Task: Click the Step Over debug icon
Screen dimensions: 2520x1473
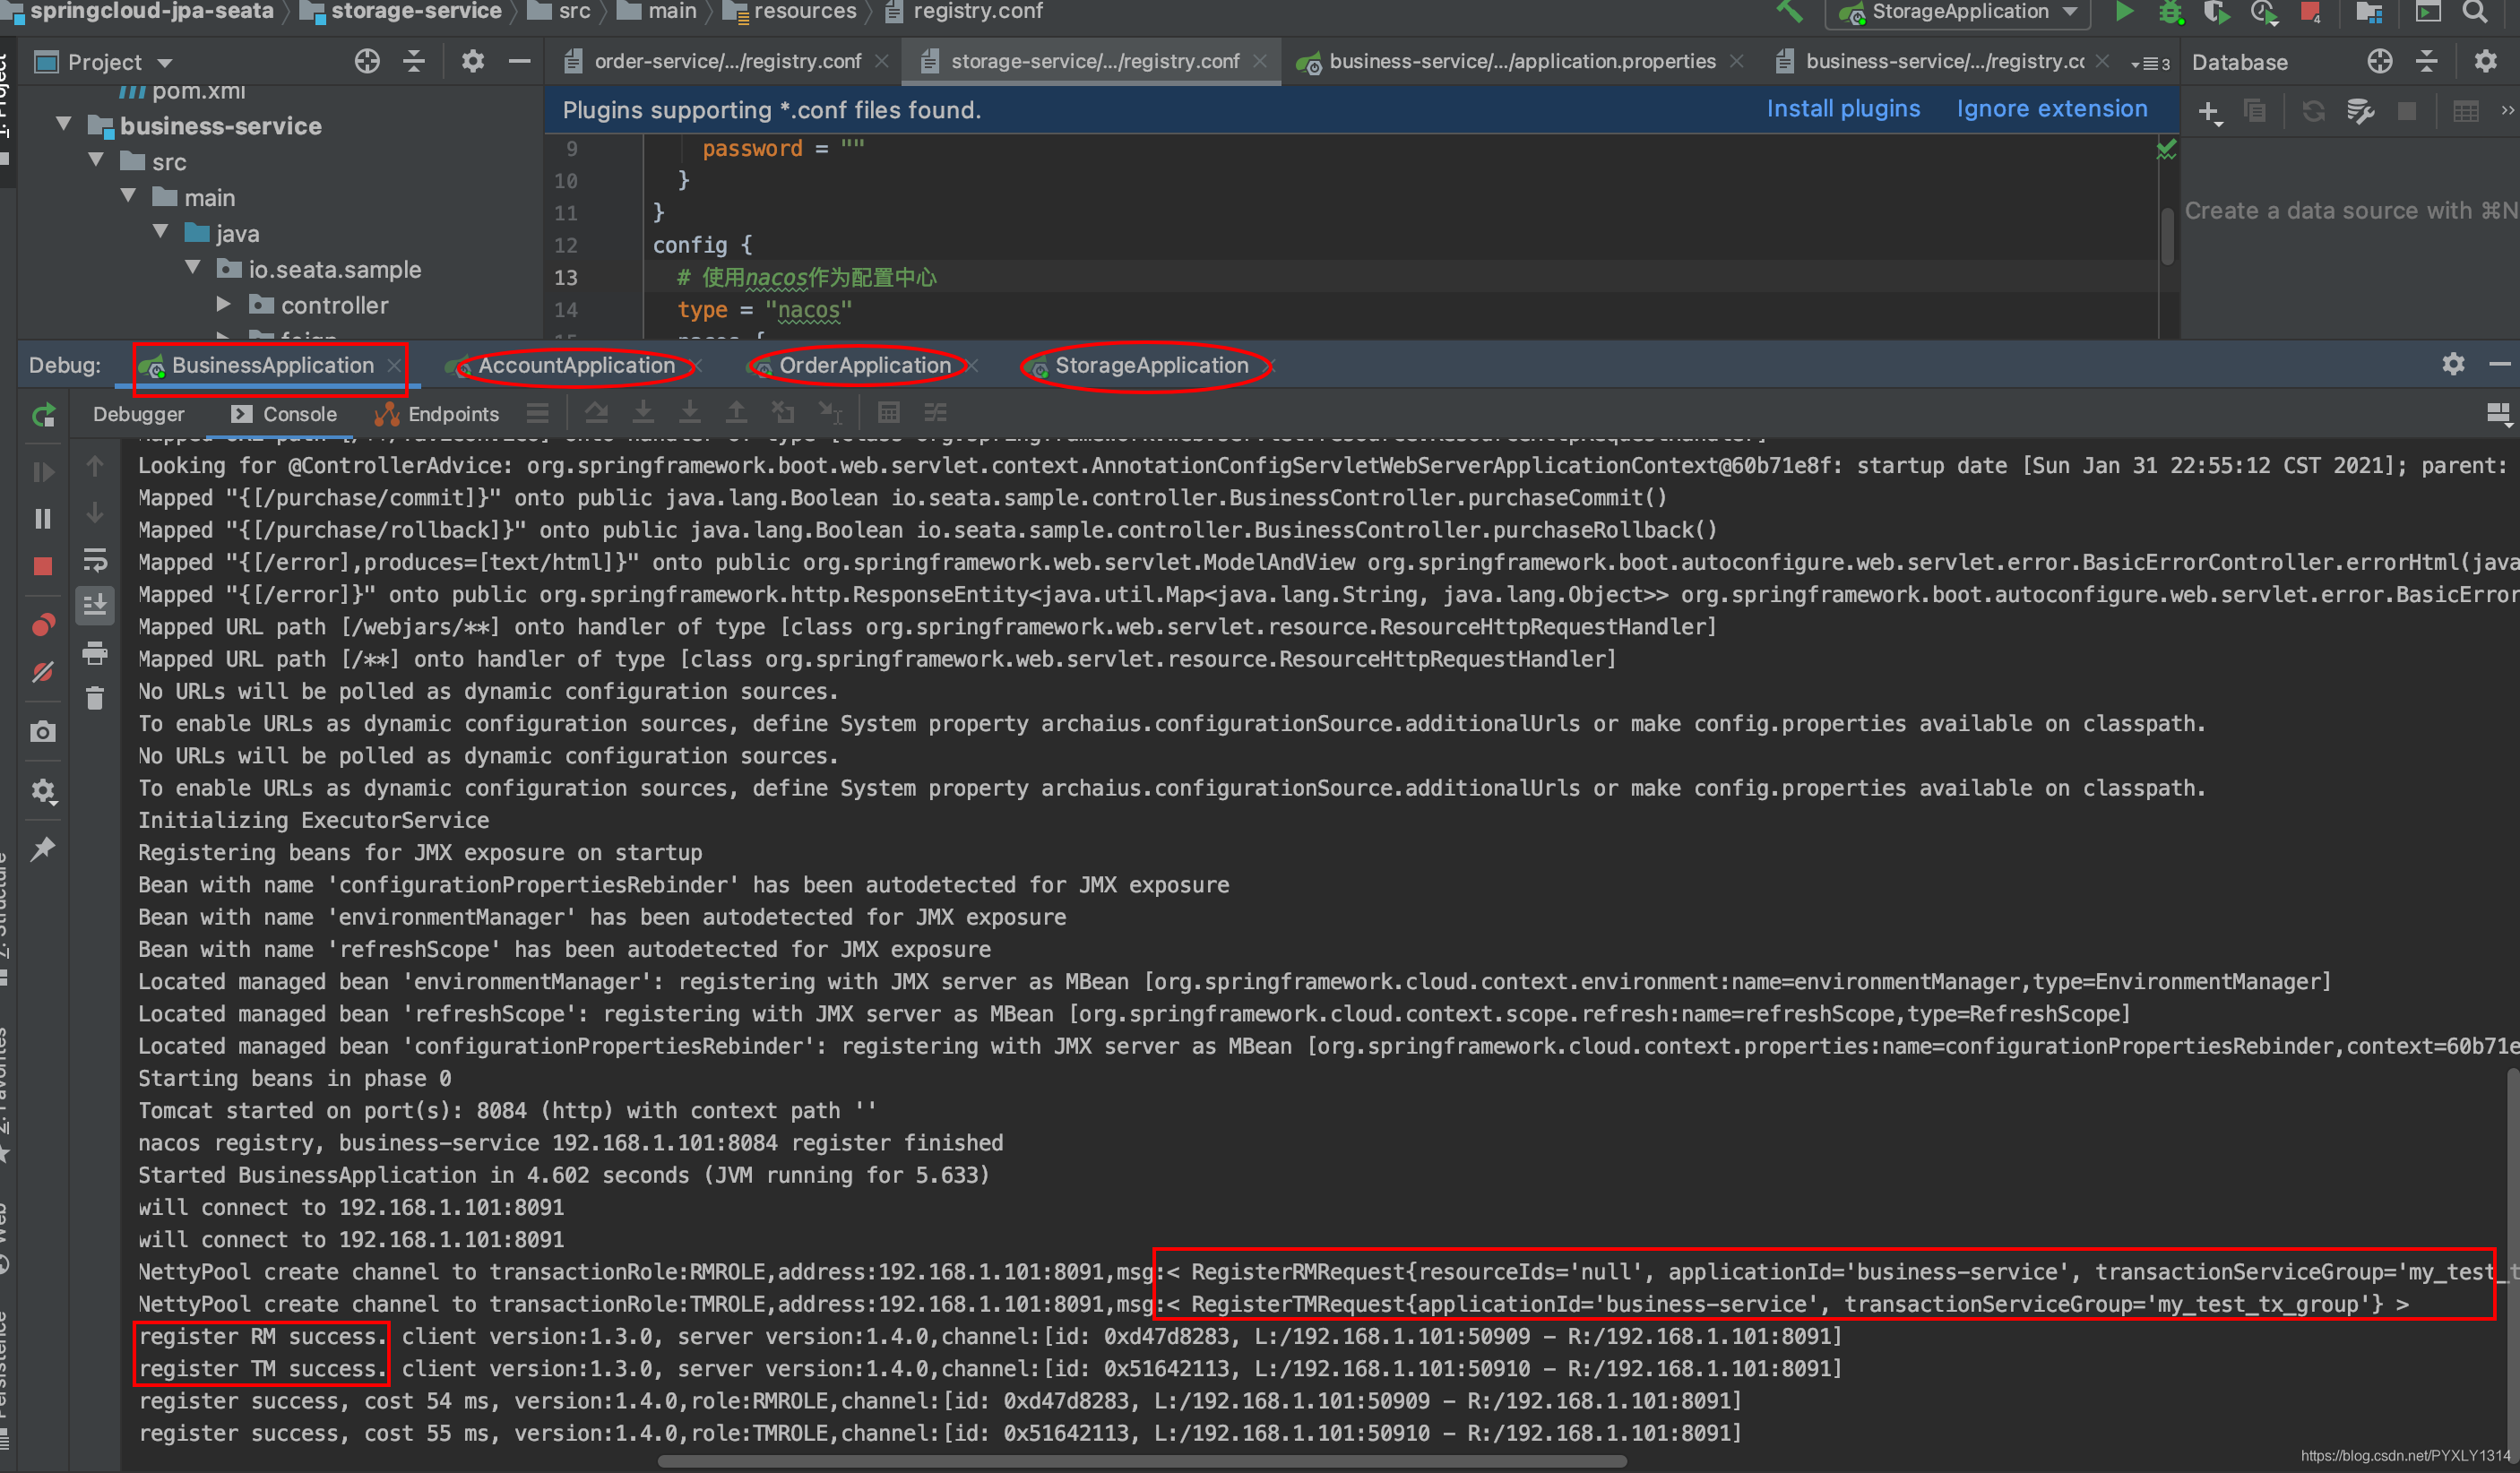Action: [x=597, y=412]
